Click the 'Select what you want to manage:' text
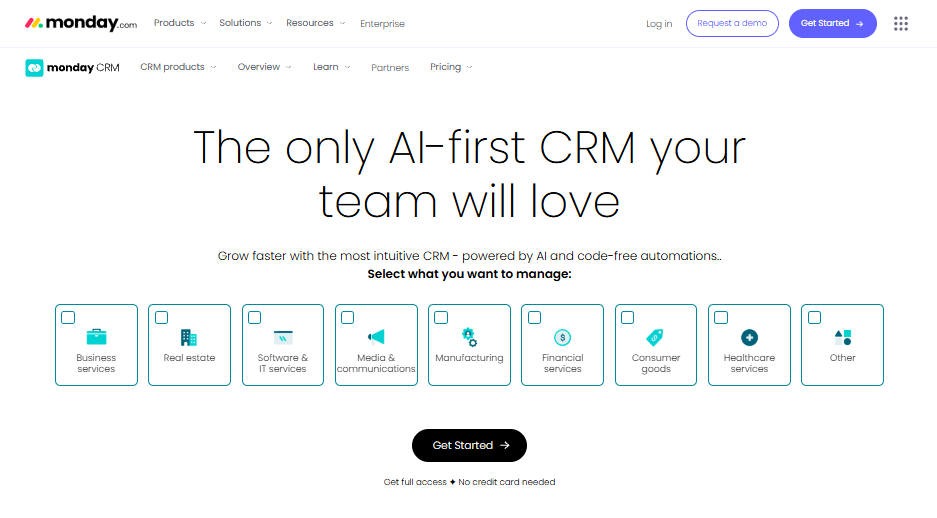 click(469, 274)
